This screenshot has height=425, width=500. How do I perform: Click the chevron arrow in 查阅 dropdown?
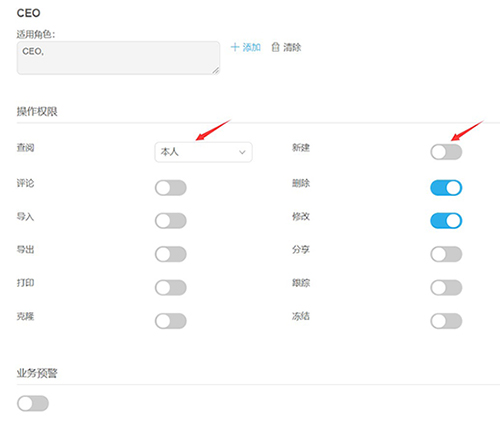tap(242, 152)
